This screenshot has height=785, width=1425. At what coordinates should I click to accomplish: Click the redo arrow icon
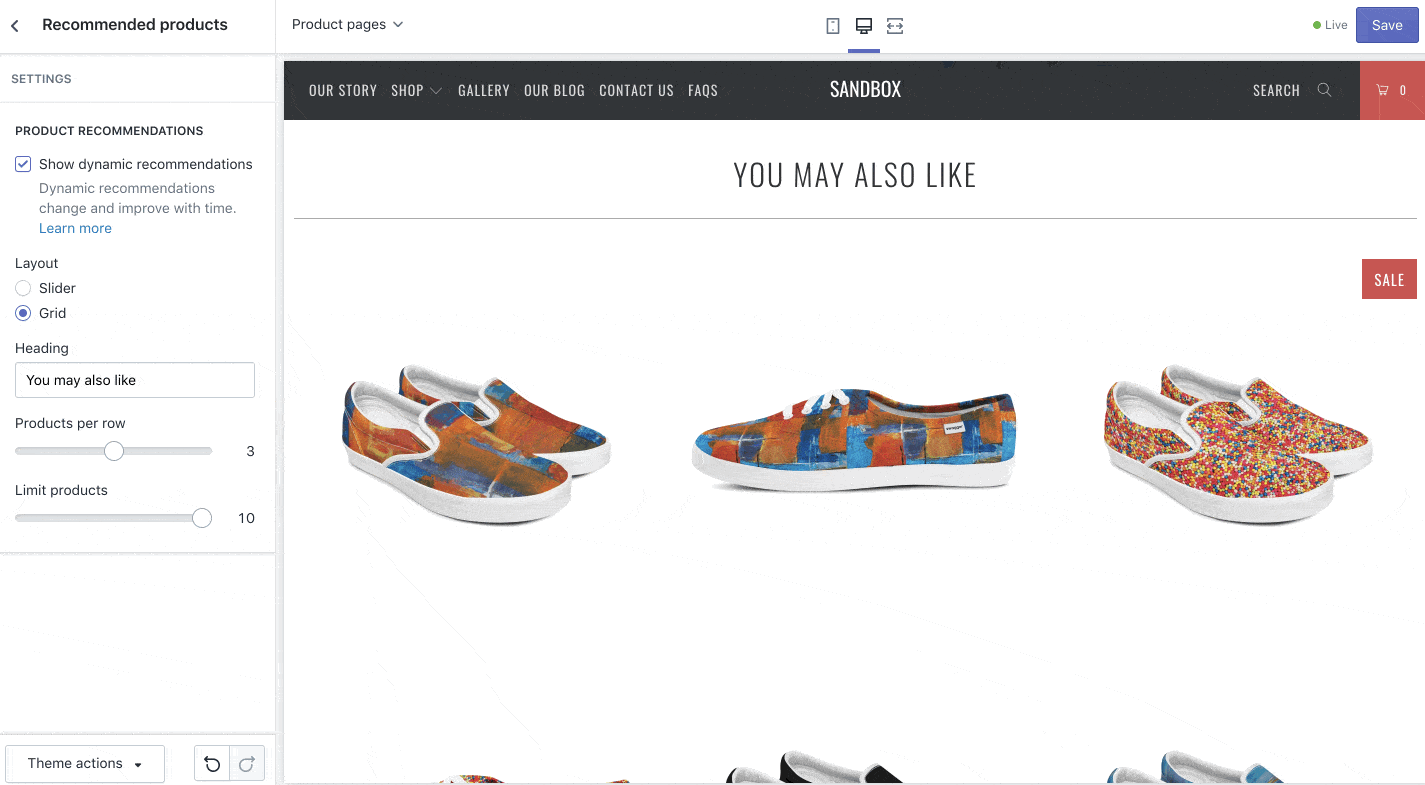[x=247, y=764]
